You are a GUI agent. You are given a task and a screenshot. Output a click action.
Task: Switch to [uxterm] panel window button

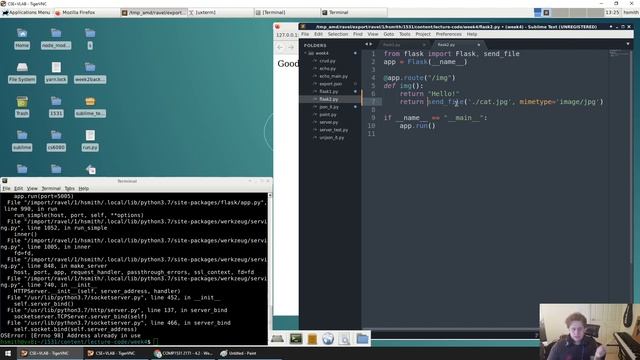click(x=220, y=13)
